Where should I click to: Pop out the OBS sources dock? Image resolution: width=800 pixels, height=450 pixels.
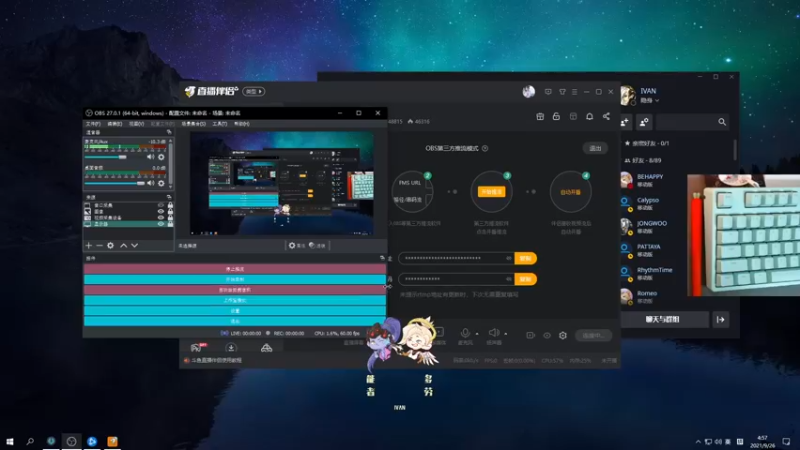click(169, 197)
